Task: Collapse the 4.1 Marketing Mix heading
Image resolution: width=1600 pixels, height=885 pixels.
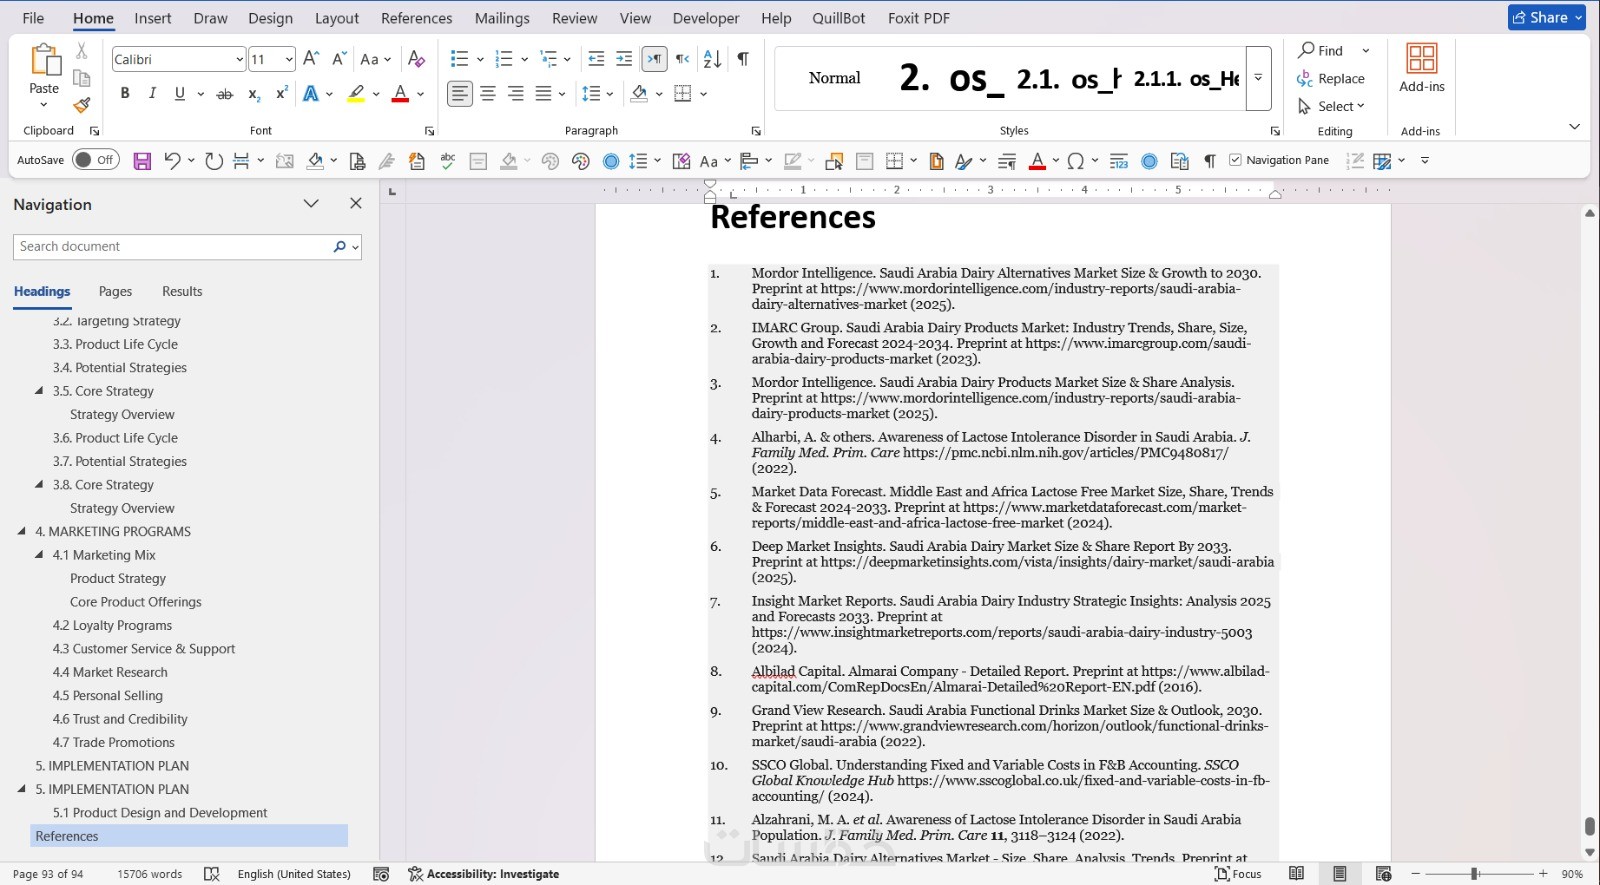Action: pos(40,555)
